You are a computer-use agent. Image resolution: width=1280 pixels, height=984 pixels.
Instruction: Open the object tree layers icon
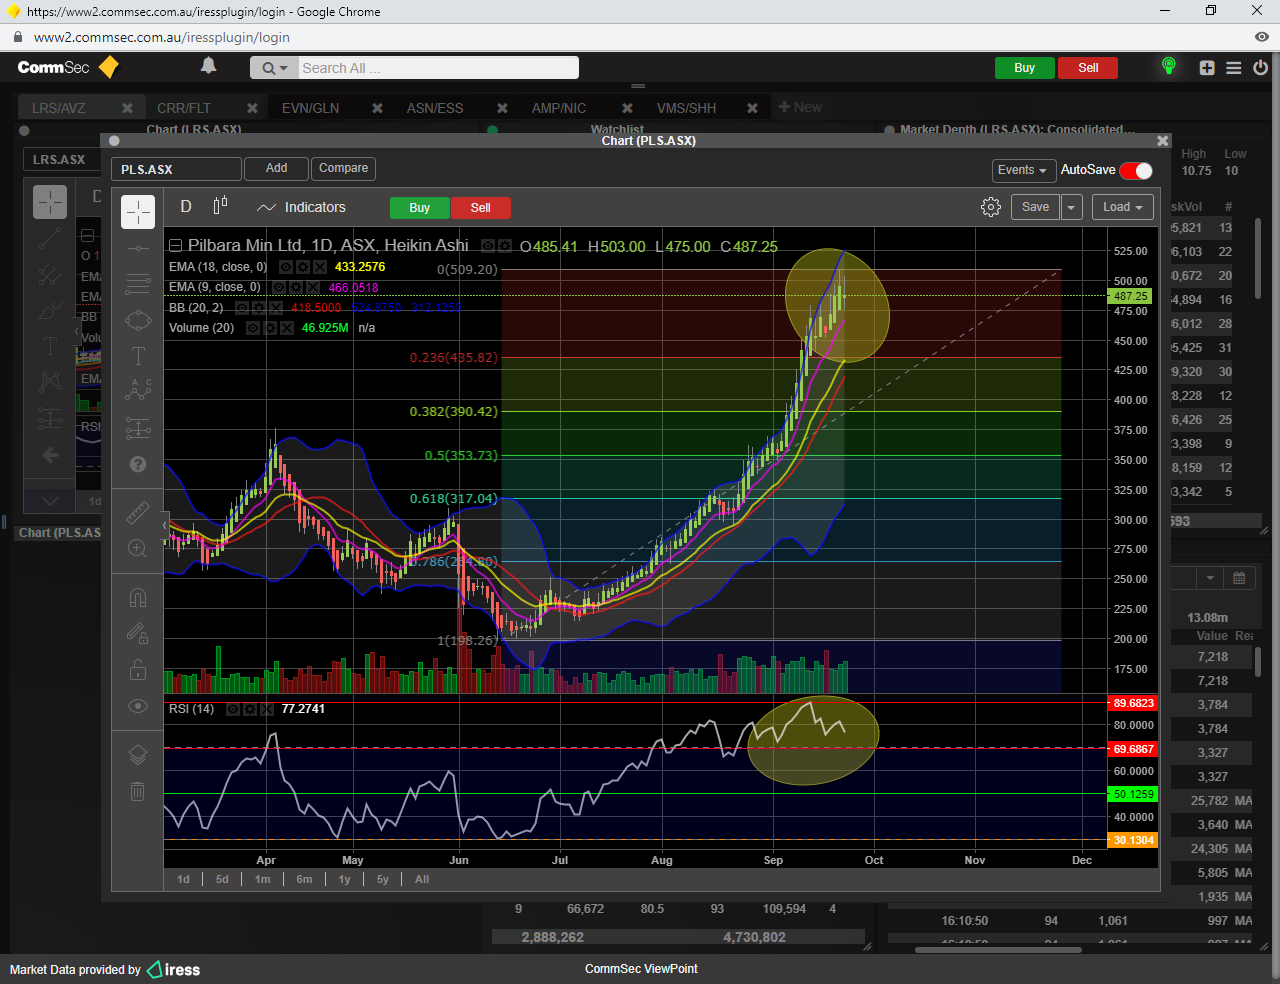point(138,755)
